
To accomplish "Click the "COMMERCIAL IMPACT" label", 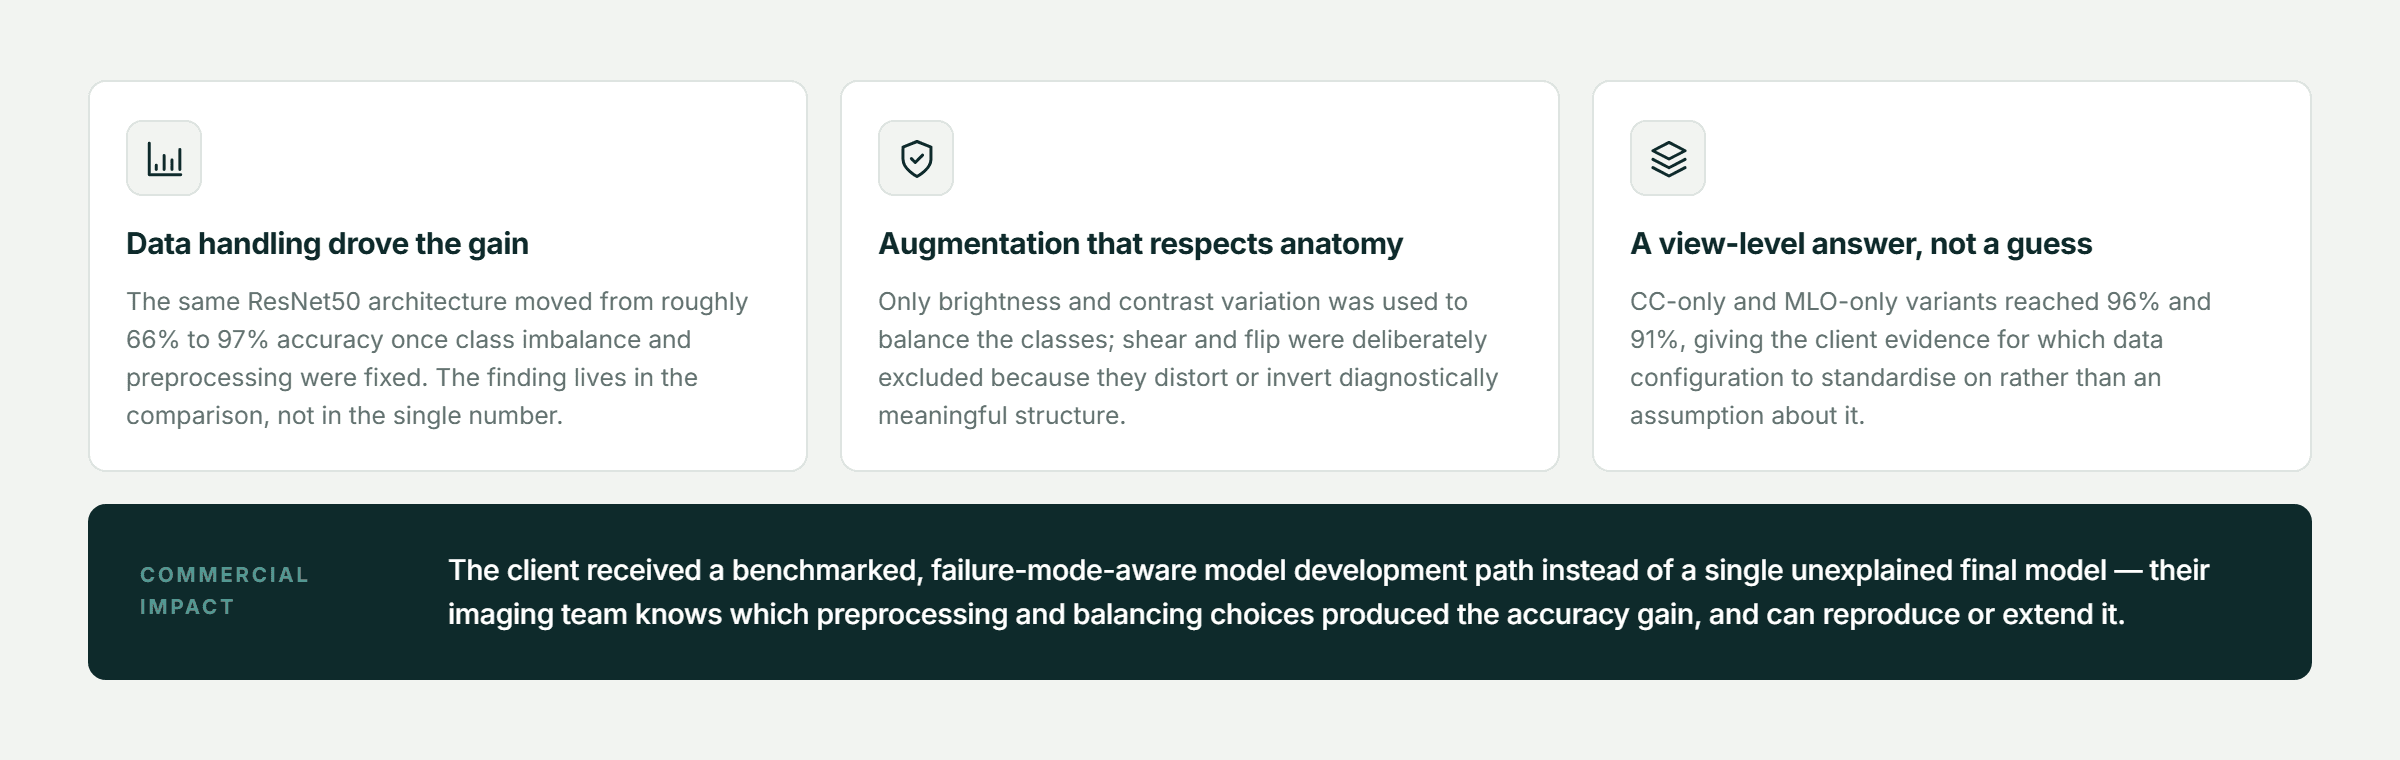I will (225, 591).
